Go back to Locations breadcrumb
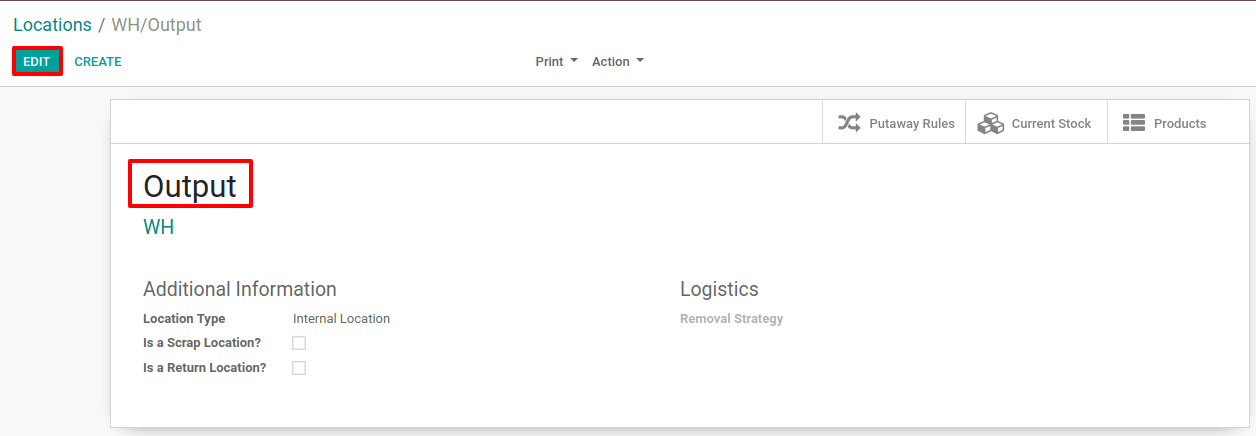 coord(52,25)
